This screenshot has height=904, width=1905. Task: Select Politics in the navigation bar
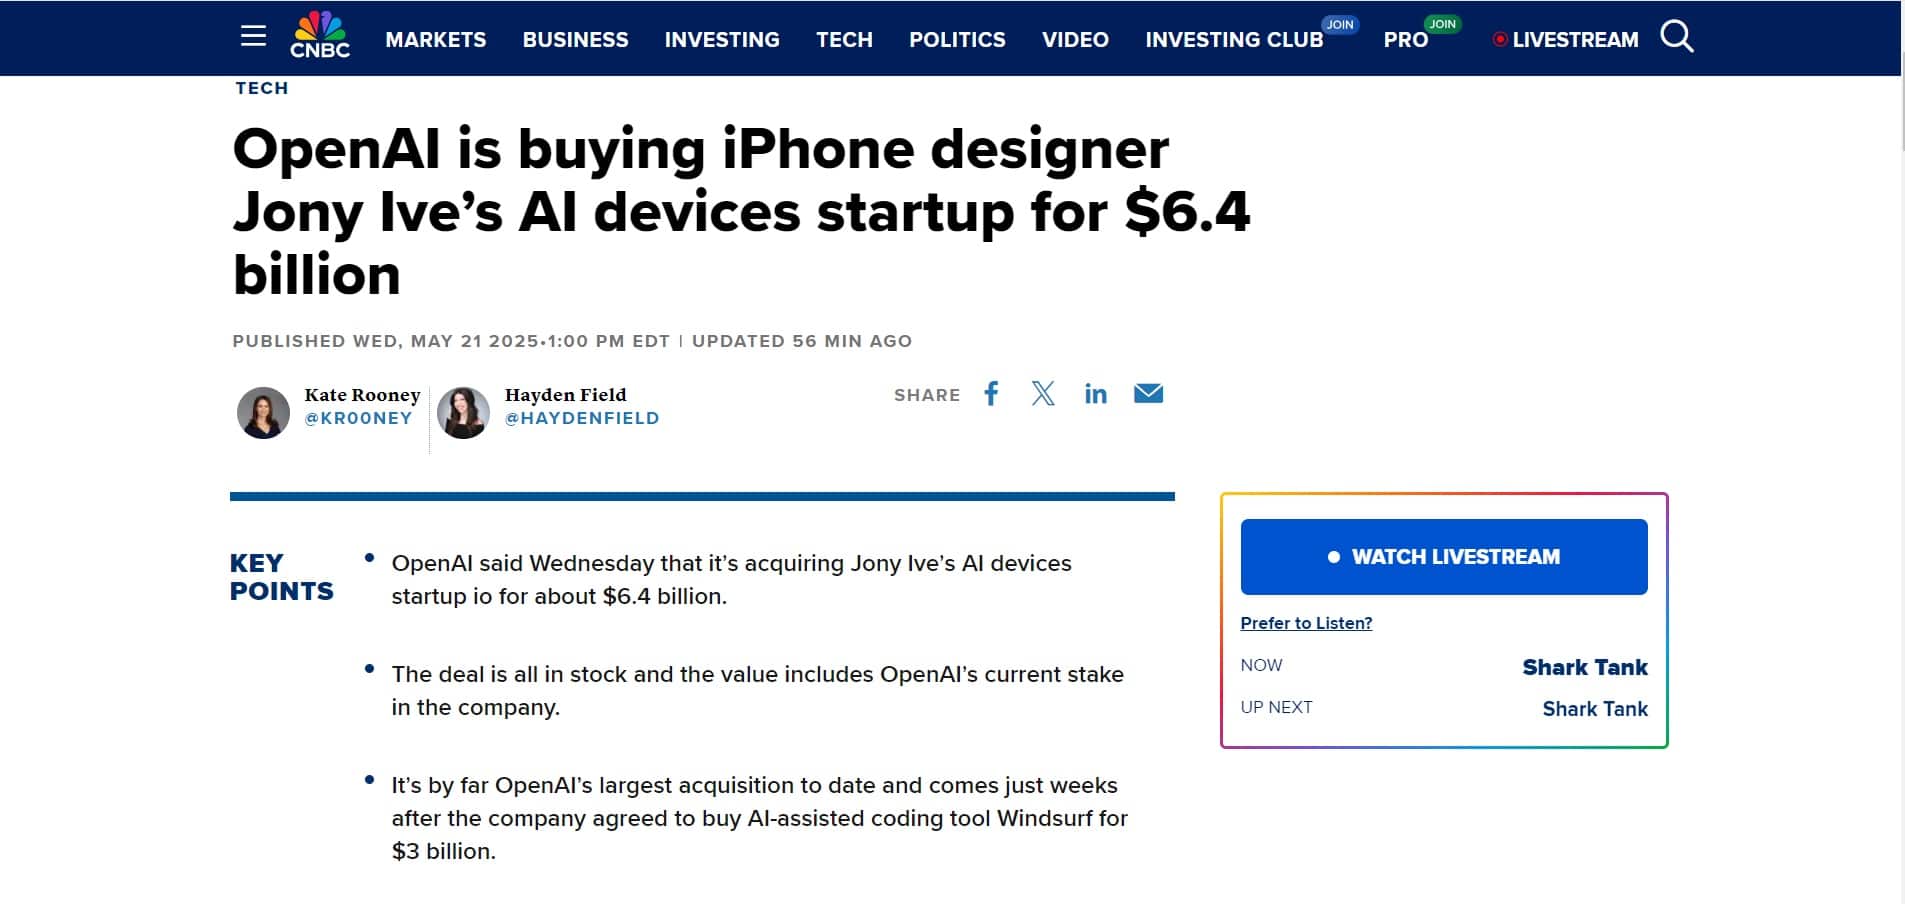[x=957, y=40]
